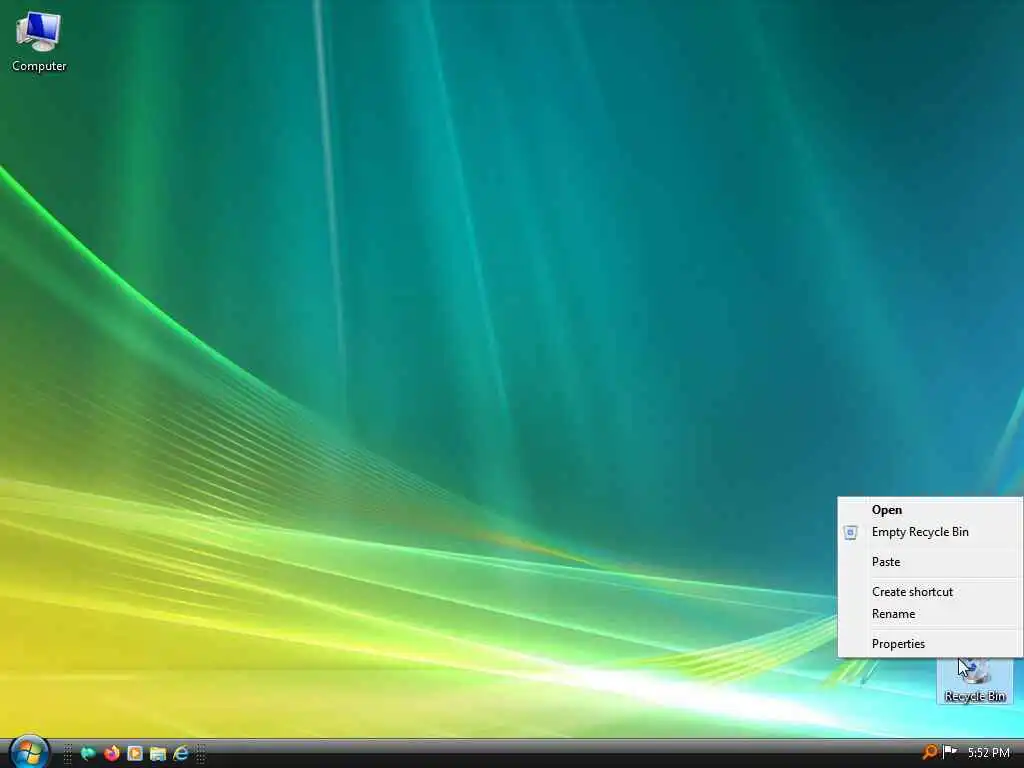The image size is (1024, 768).
Task: Open Internet Explorer from Quick Launch
Action: 181,753
